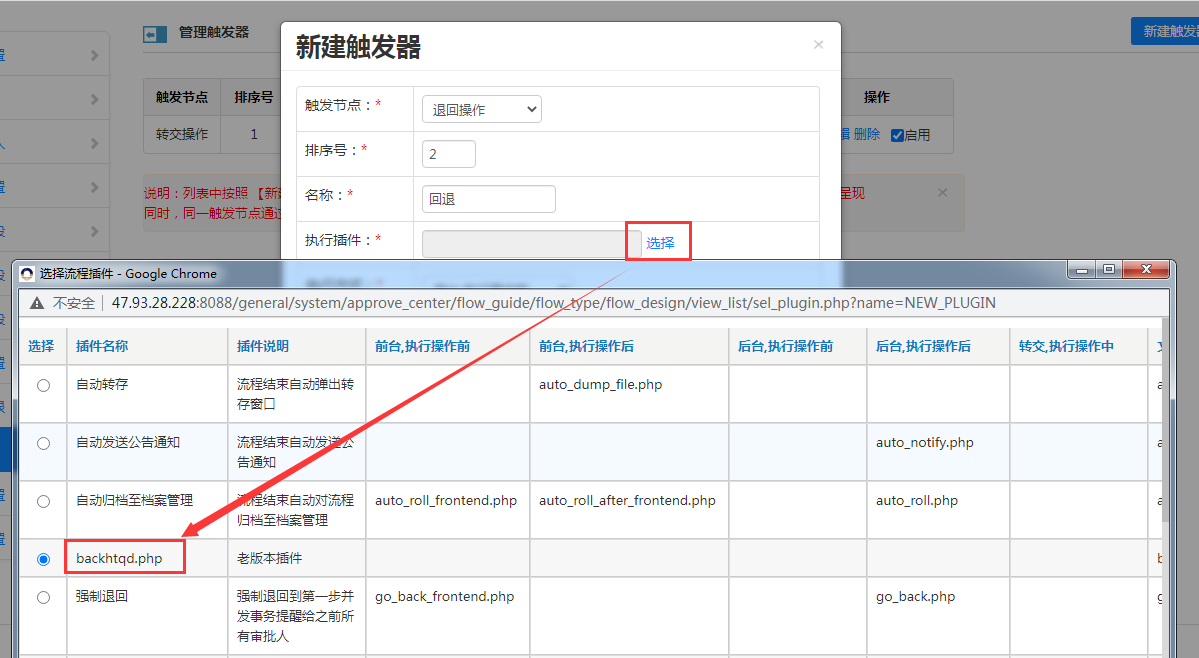This screenshot has height=658, width=1199.
Task: Expand the fifth sidebar menu chevron
Action: (94, 232)
